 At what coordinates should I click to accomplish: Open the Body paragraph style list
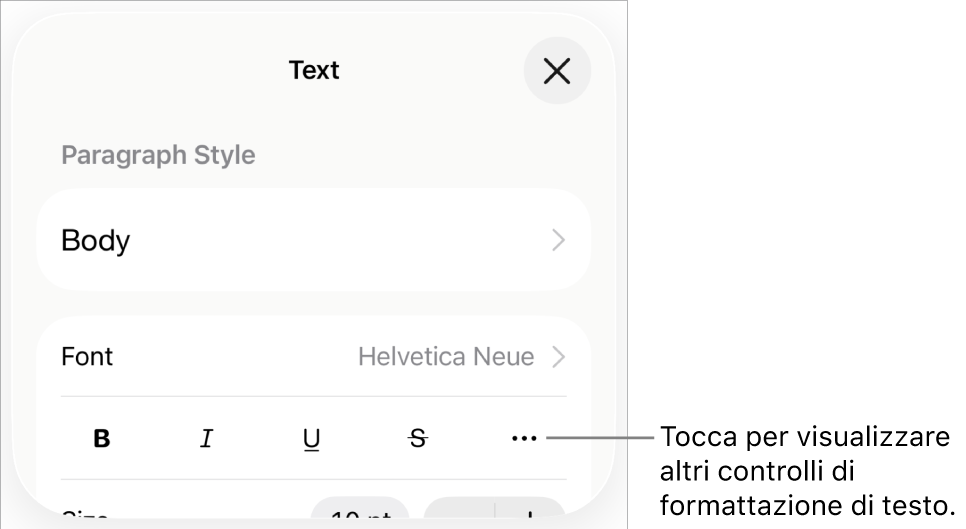click(x=313, y=240)
